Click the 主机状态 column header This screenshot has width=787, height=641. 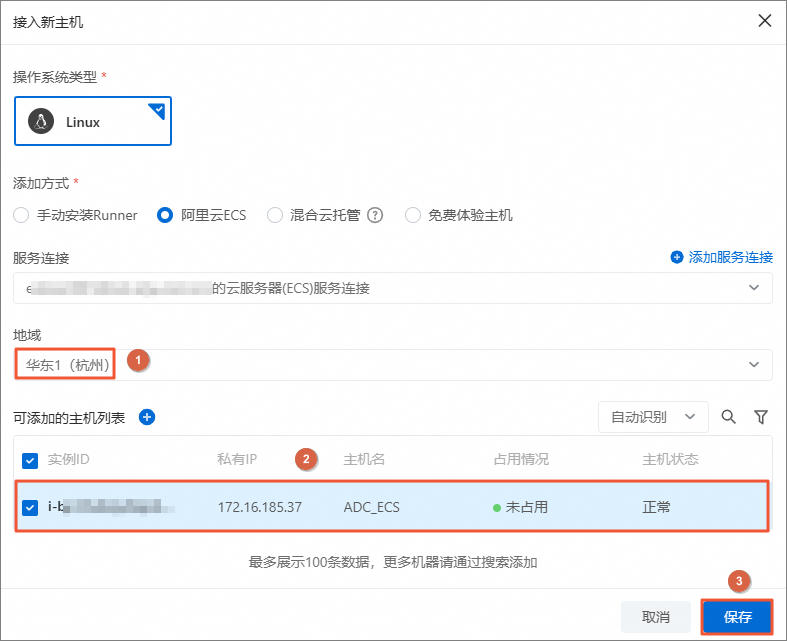(x=670, y=459)
